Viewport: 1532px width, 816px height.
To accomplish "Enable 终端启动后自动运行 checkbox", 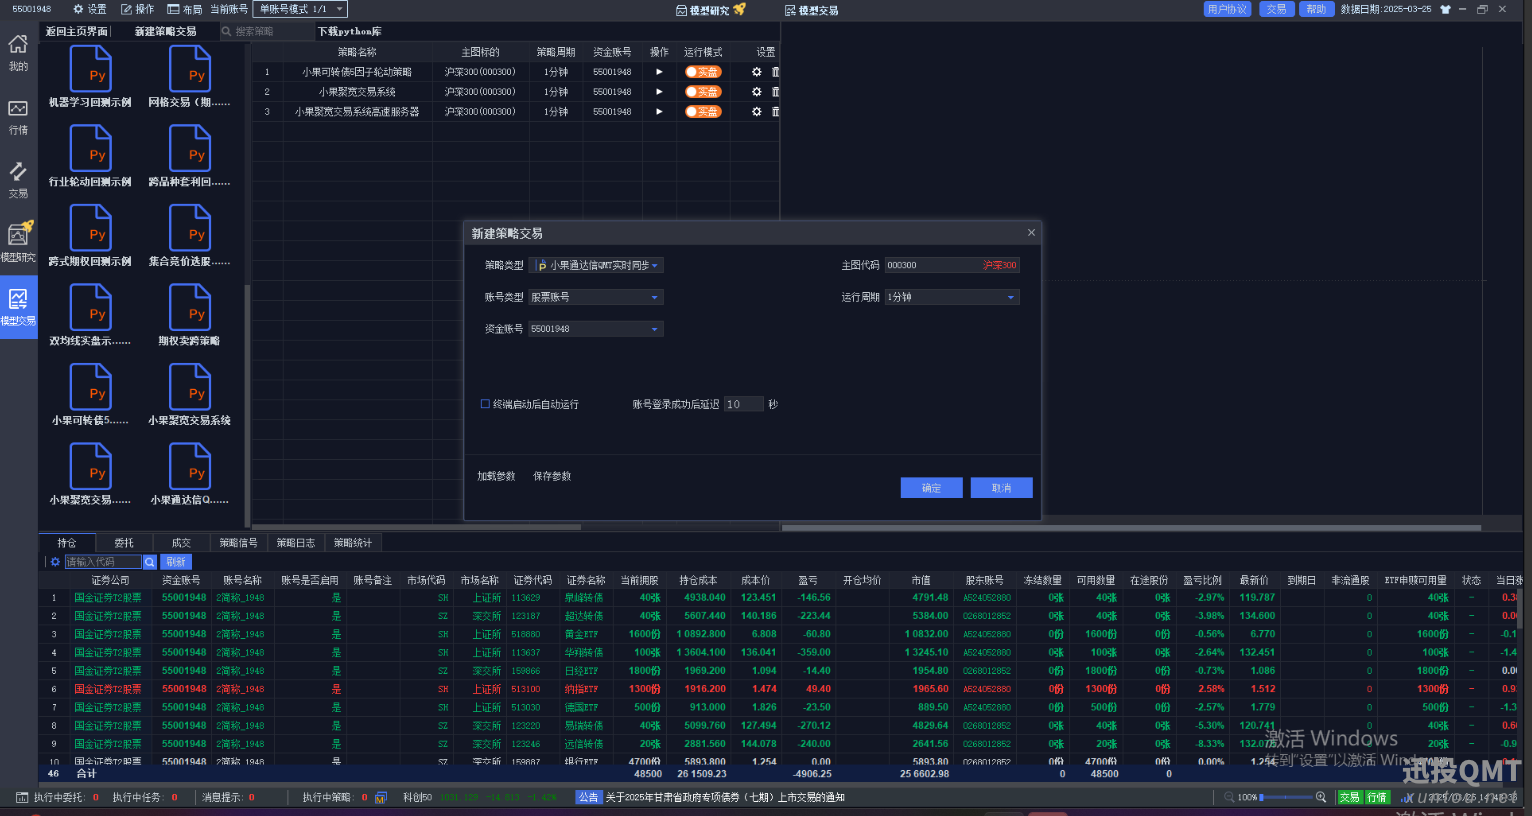I will coord(485,404).
